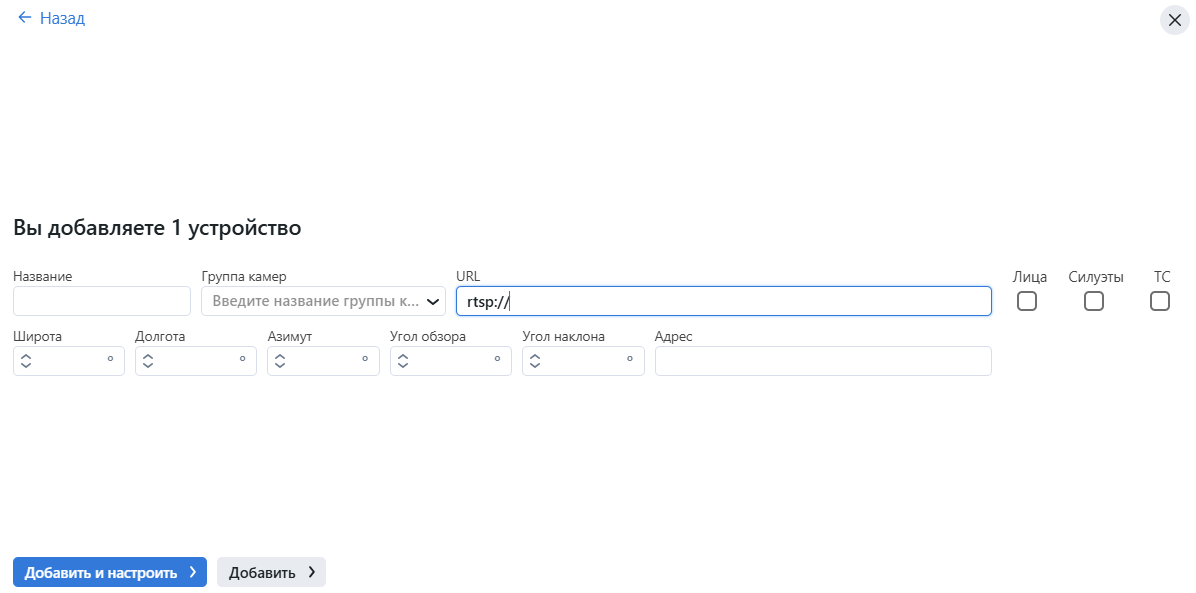Viewport: 1196px width, 593px height.
Task: Click the Название input field
Action: pos(100,300)
